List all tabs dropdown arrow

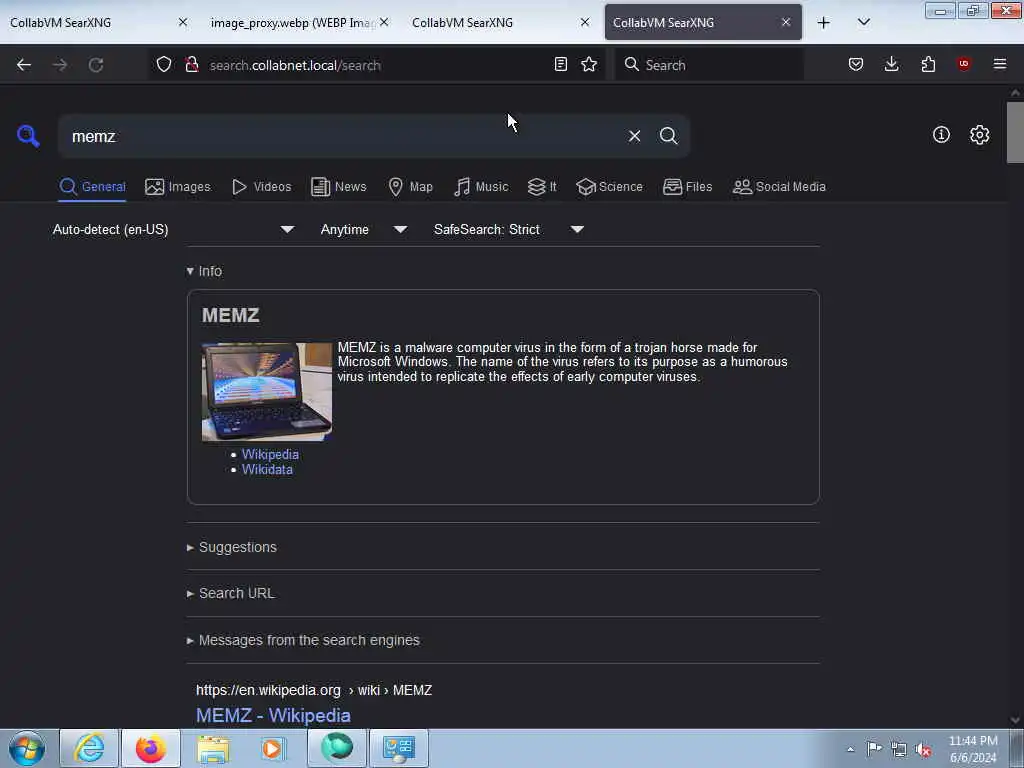(x=863, y=22)
